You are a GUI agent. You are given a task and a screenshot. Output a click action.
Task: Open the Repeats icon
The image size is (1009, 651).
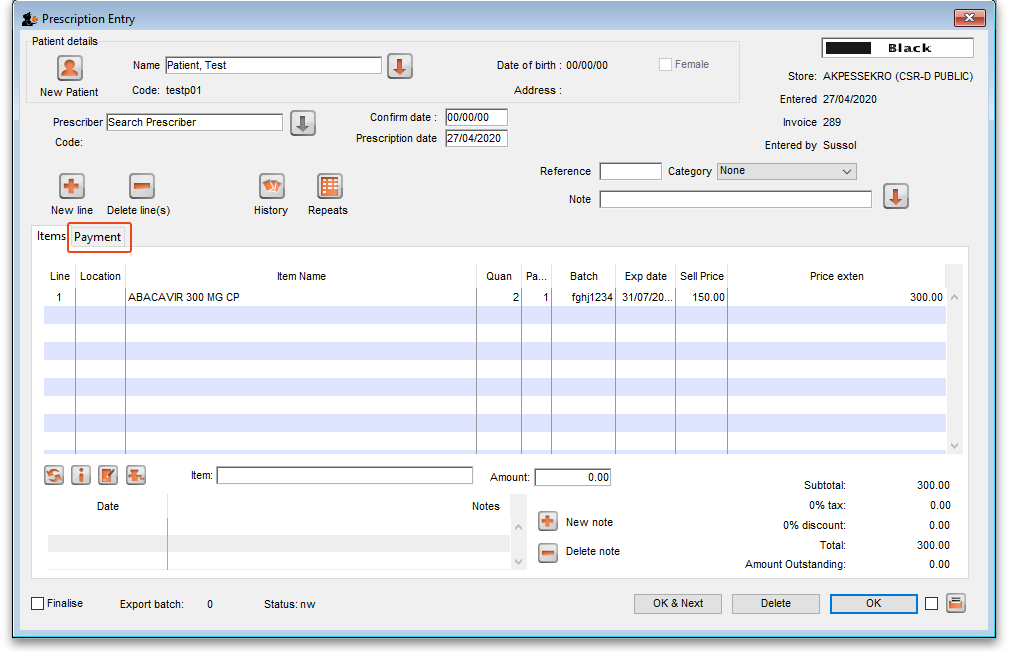[x=329, y=186]
